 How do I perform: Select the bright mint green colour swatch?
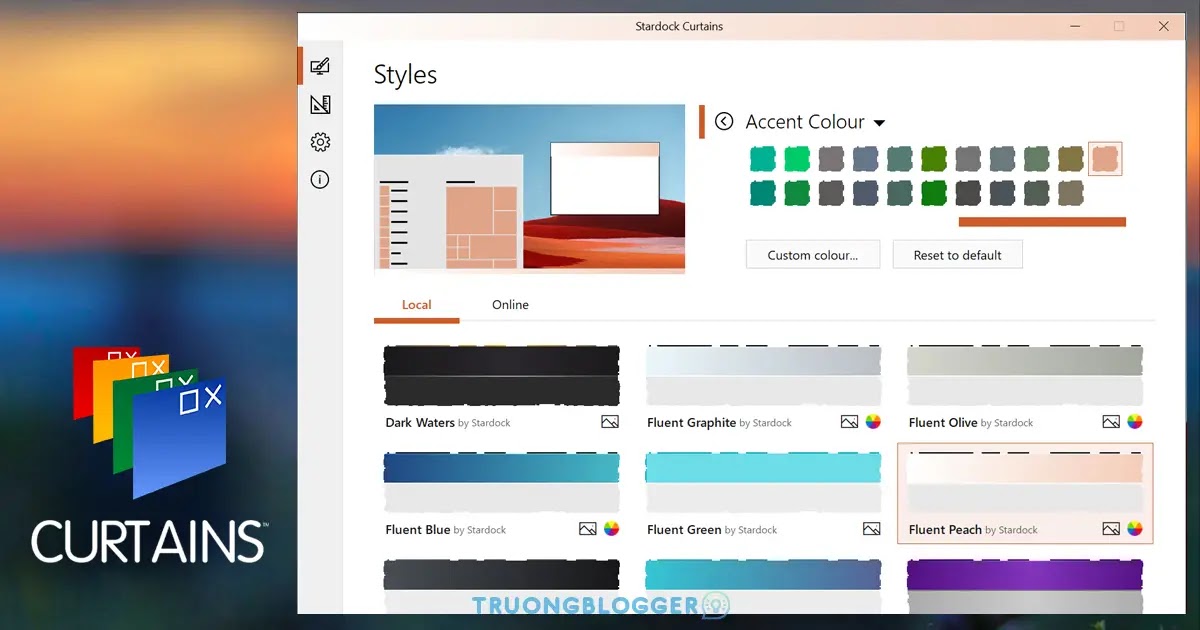[797, 158]
